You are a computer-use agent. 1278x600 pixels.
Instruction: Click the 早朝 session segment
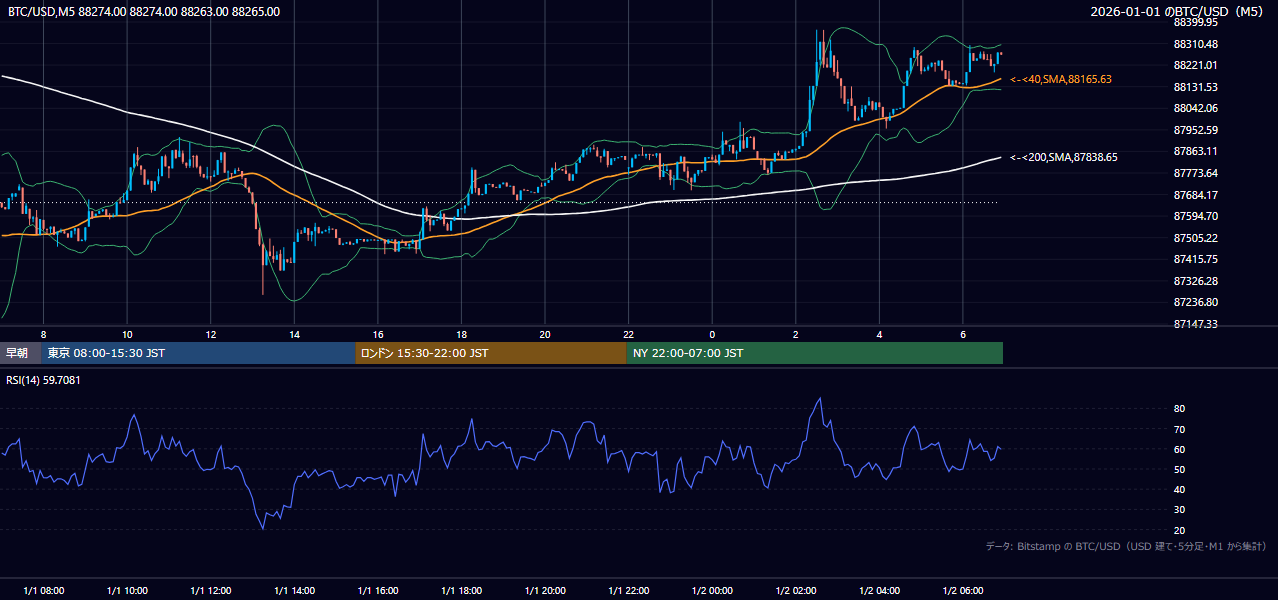pyautogui.click(x=21, y=353)
